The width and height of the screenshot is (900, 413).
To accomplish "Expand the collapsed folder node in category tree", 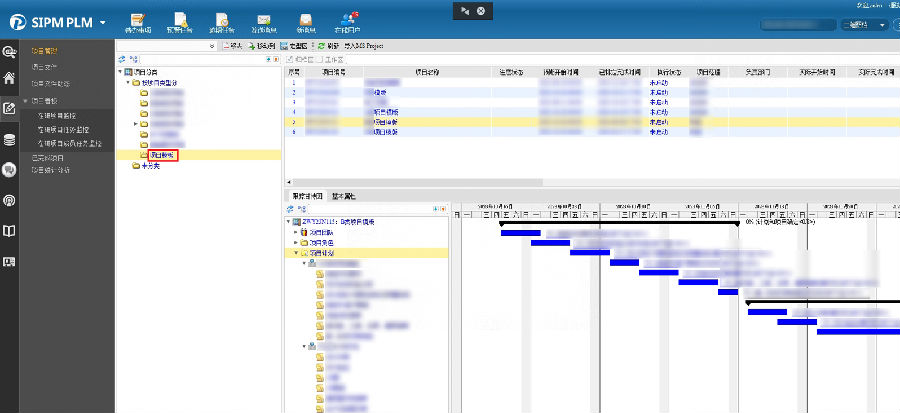I will (x=136, y=124).
